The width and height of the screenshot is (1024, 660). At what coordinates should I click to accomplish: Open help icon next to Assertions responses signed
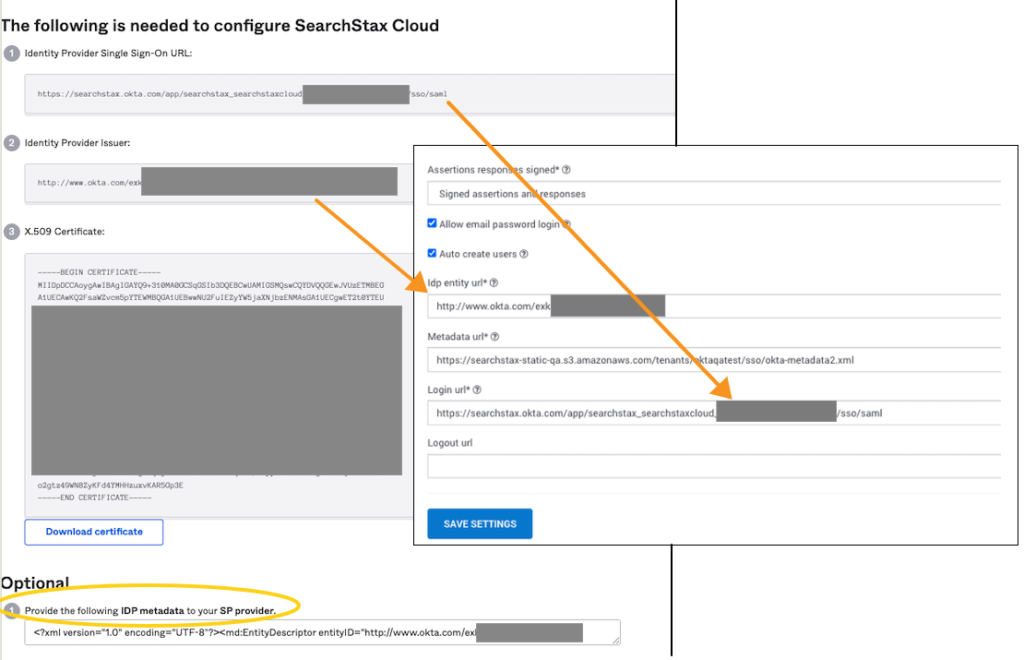point(566,170)
